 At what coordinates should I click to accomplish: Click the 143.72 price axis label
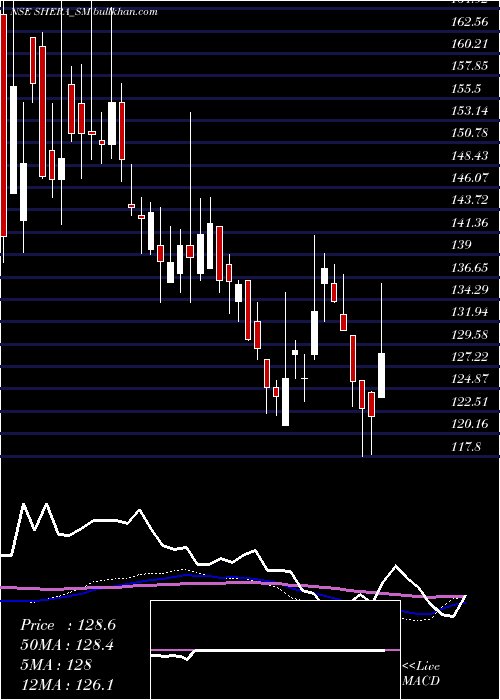pos(470,200)
